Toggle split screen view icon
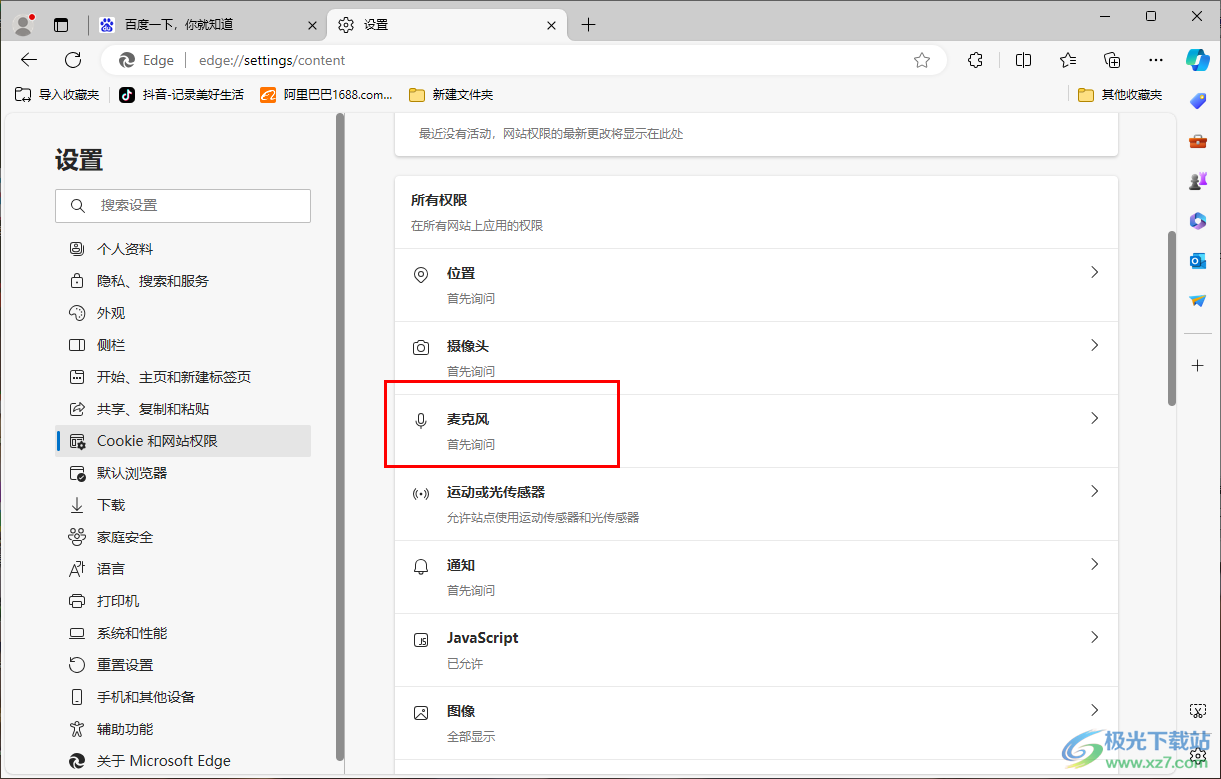The height and width of the screenshot is (779, 1221). [x=1023, y=60]
